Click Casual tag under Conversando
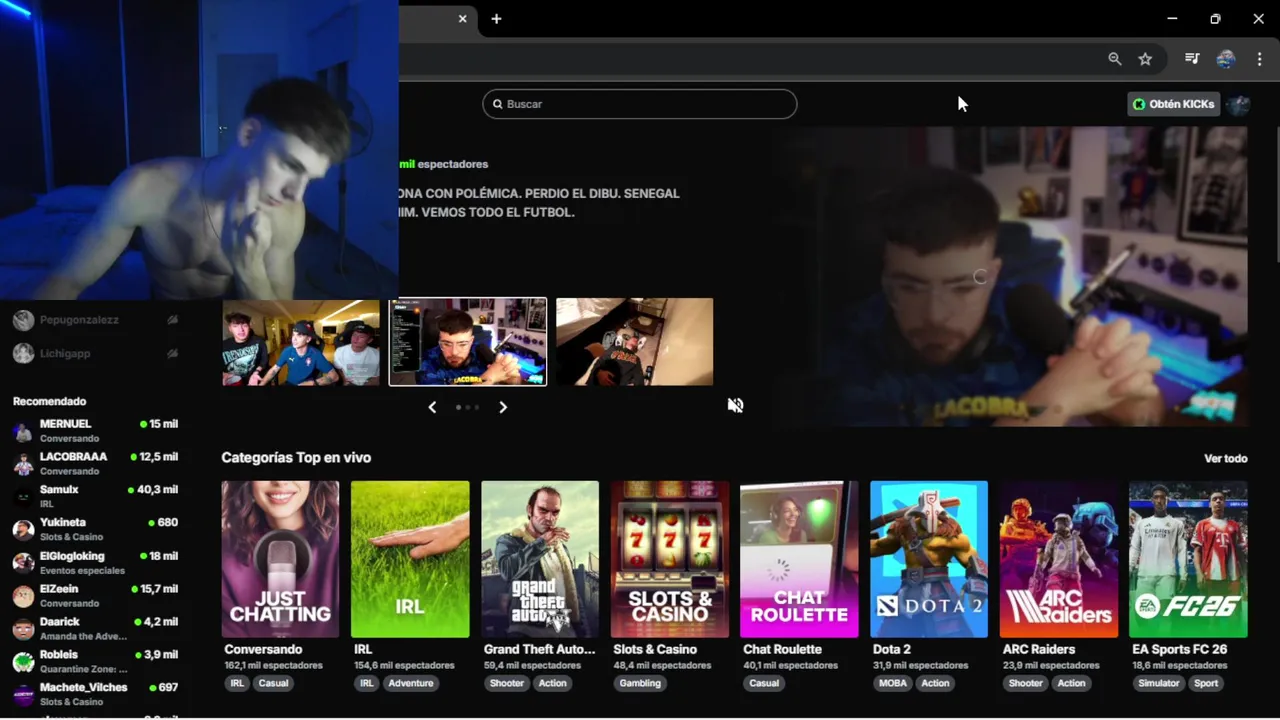 coord(273,684)
